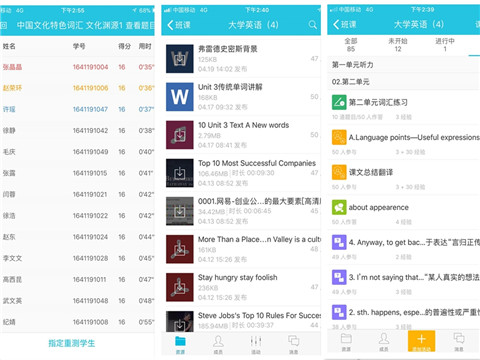Go back to 班课 in the right screen

point(345,24)
